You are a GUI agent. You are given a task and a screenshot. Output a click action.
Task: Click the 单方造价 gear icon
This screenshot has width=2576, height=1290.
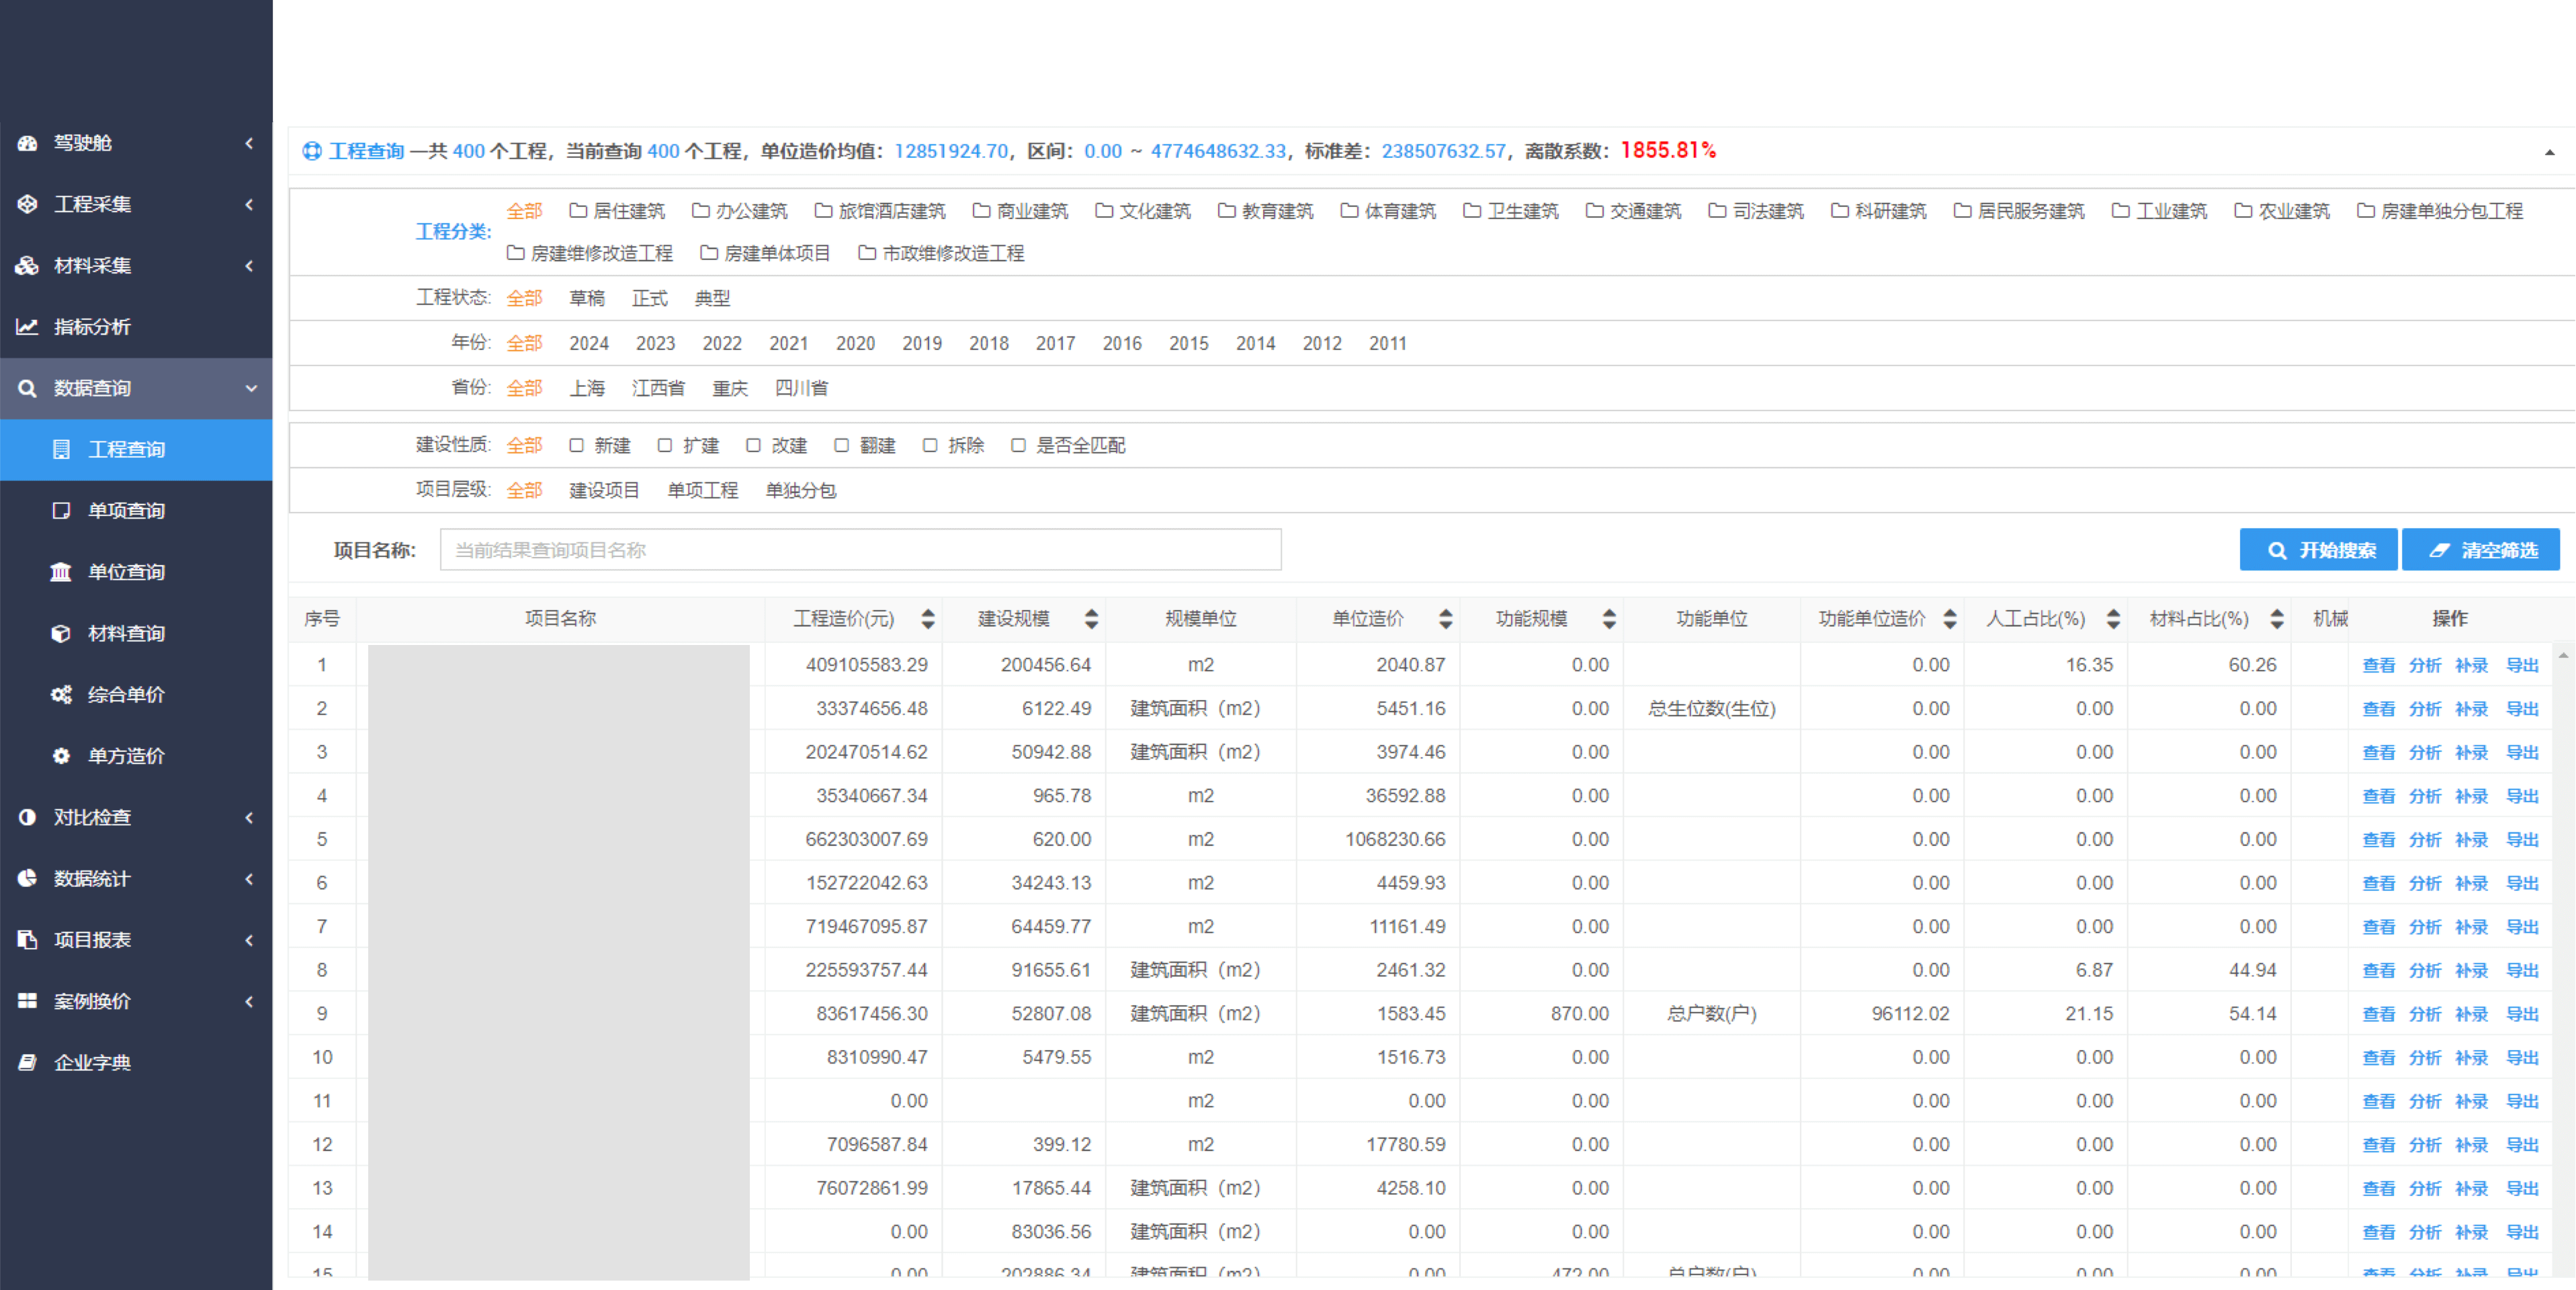point(61,756)
